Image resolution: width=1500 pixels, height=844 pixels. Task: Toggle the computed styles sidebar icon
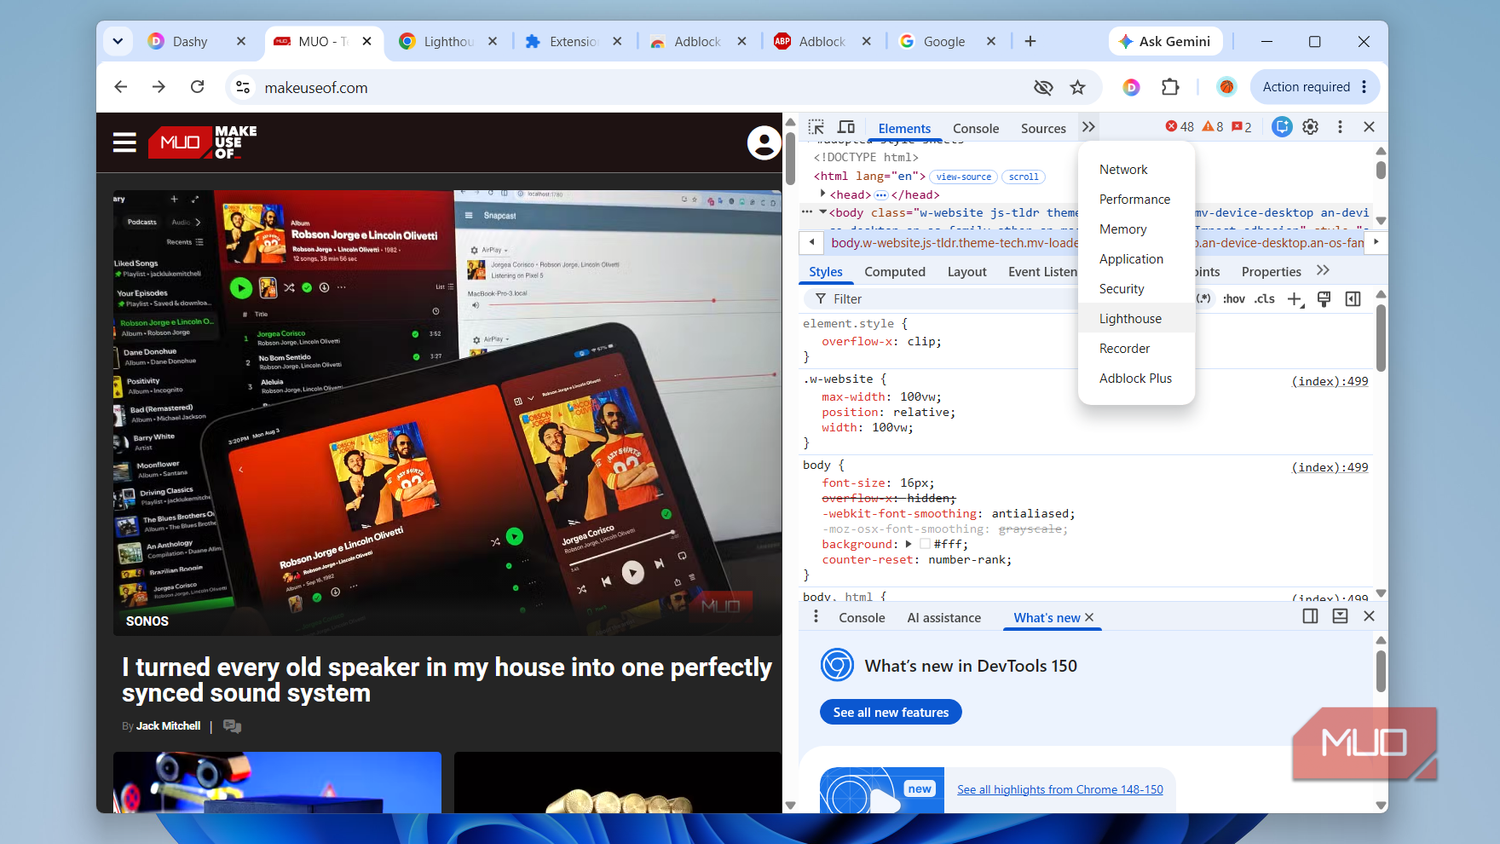click(x=1353, y=298)
